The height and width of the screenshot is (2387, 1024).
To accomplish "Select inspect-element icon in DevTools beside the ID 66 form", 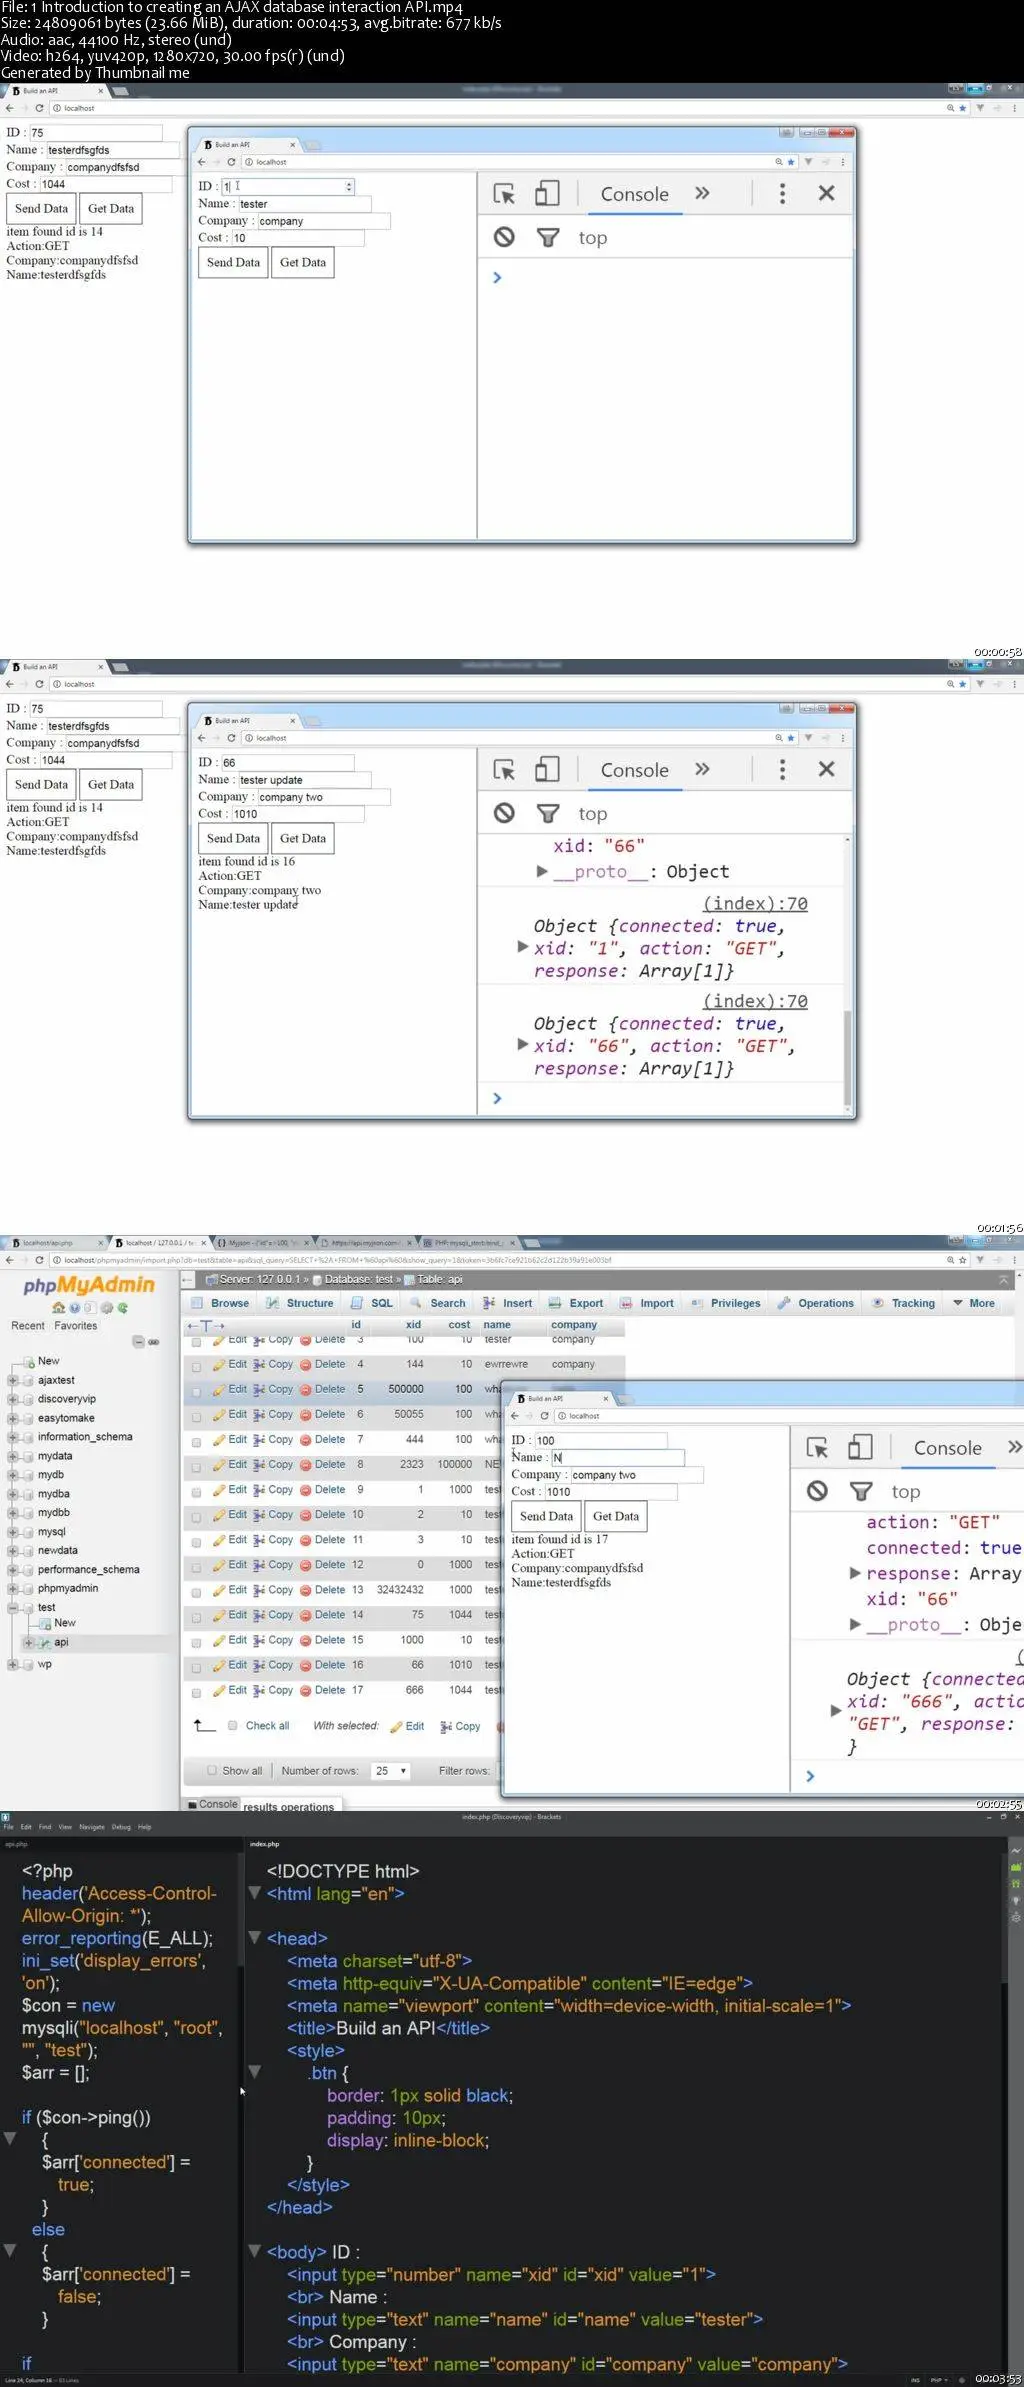I will 505,770.
